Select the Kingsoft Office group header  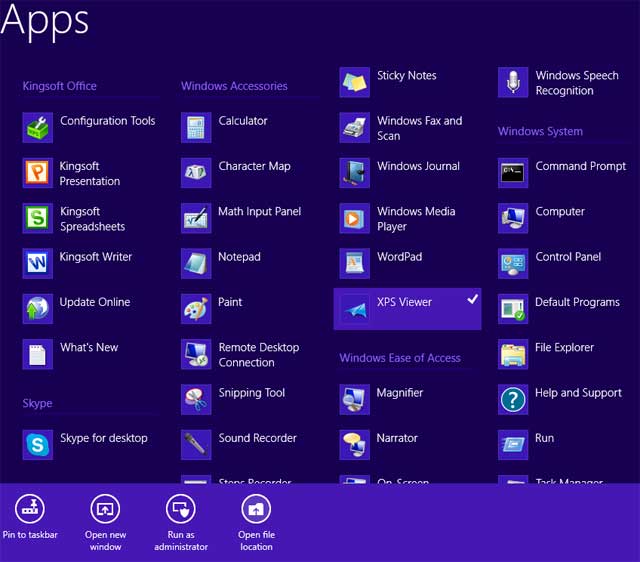pyautogui.click(x=60, y=86)
